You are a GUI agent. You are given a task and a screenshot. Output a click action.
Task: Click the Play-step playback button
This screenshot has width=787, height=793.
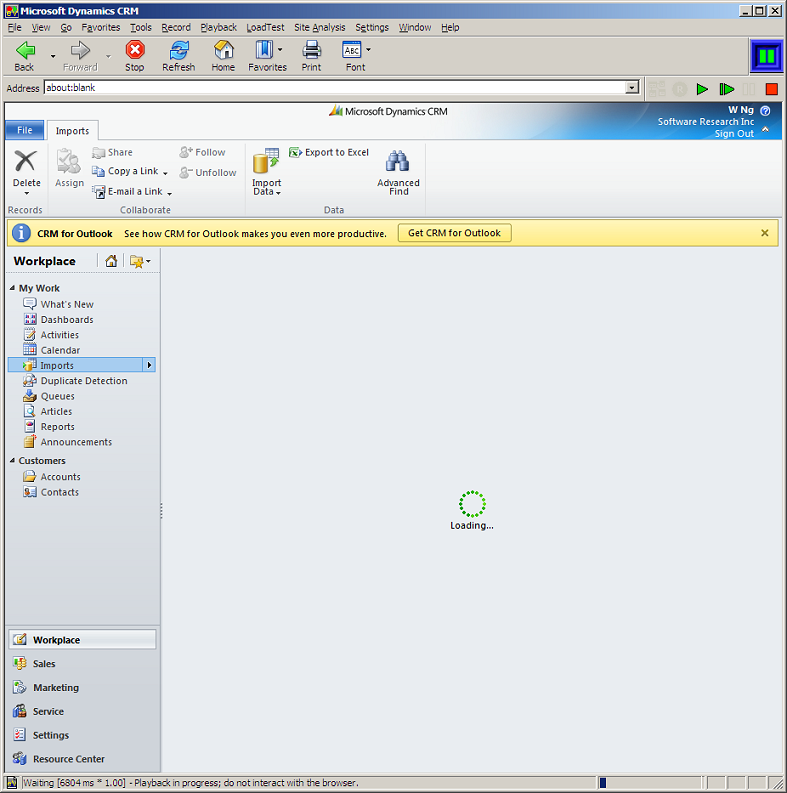click(726, 90)
